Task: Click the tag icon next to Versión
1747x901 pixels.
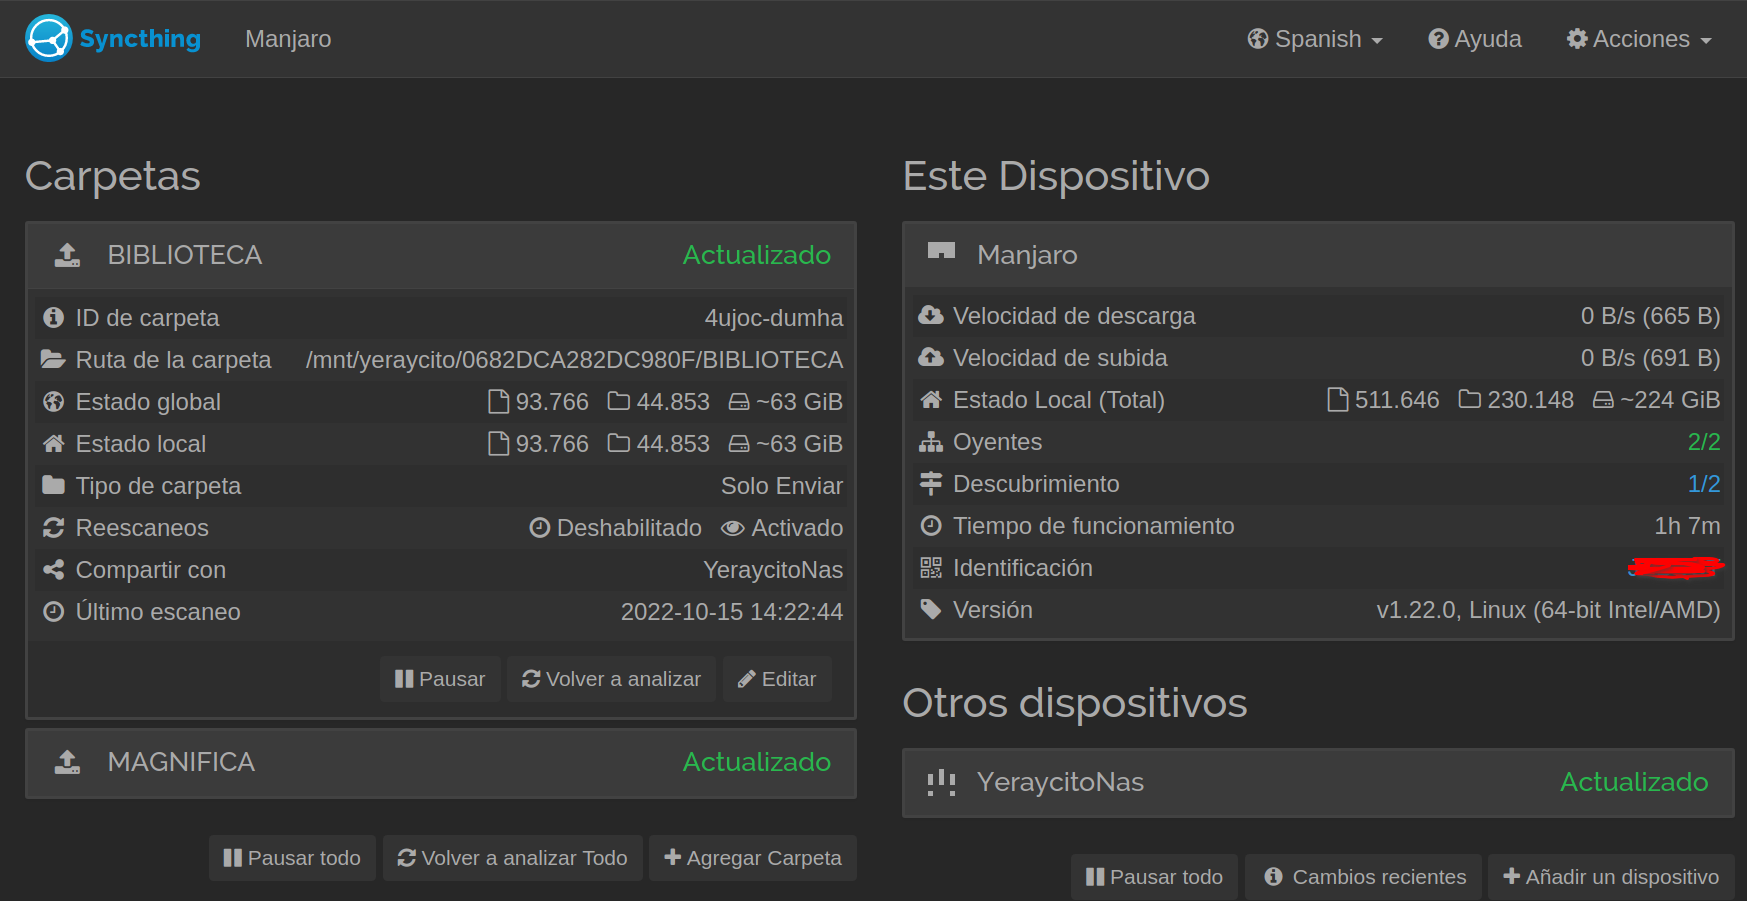Action: click(x=931, y=610)
